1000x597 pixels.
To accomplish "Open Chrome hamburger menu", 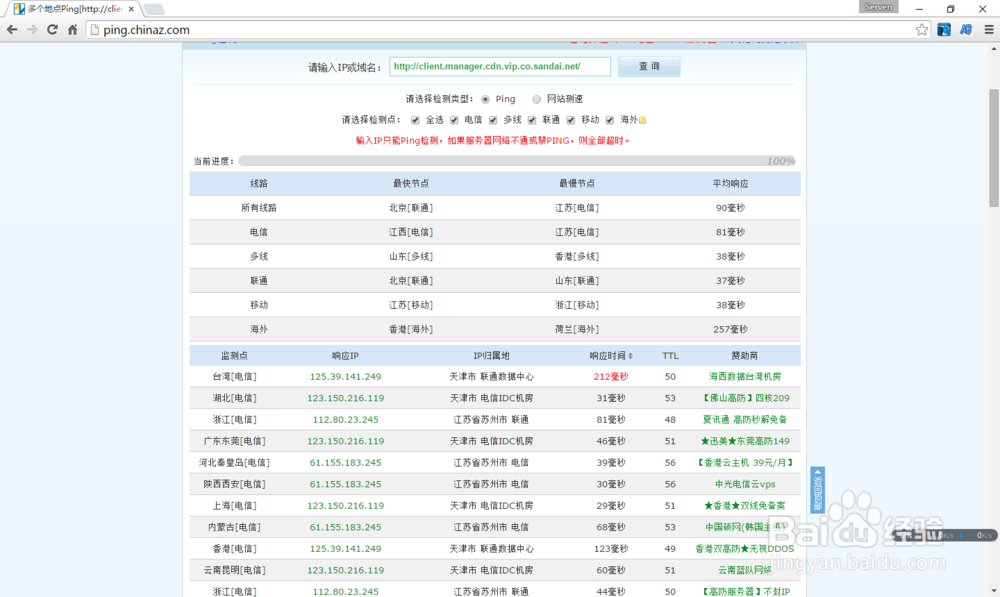I will coord(989,29).
